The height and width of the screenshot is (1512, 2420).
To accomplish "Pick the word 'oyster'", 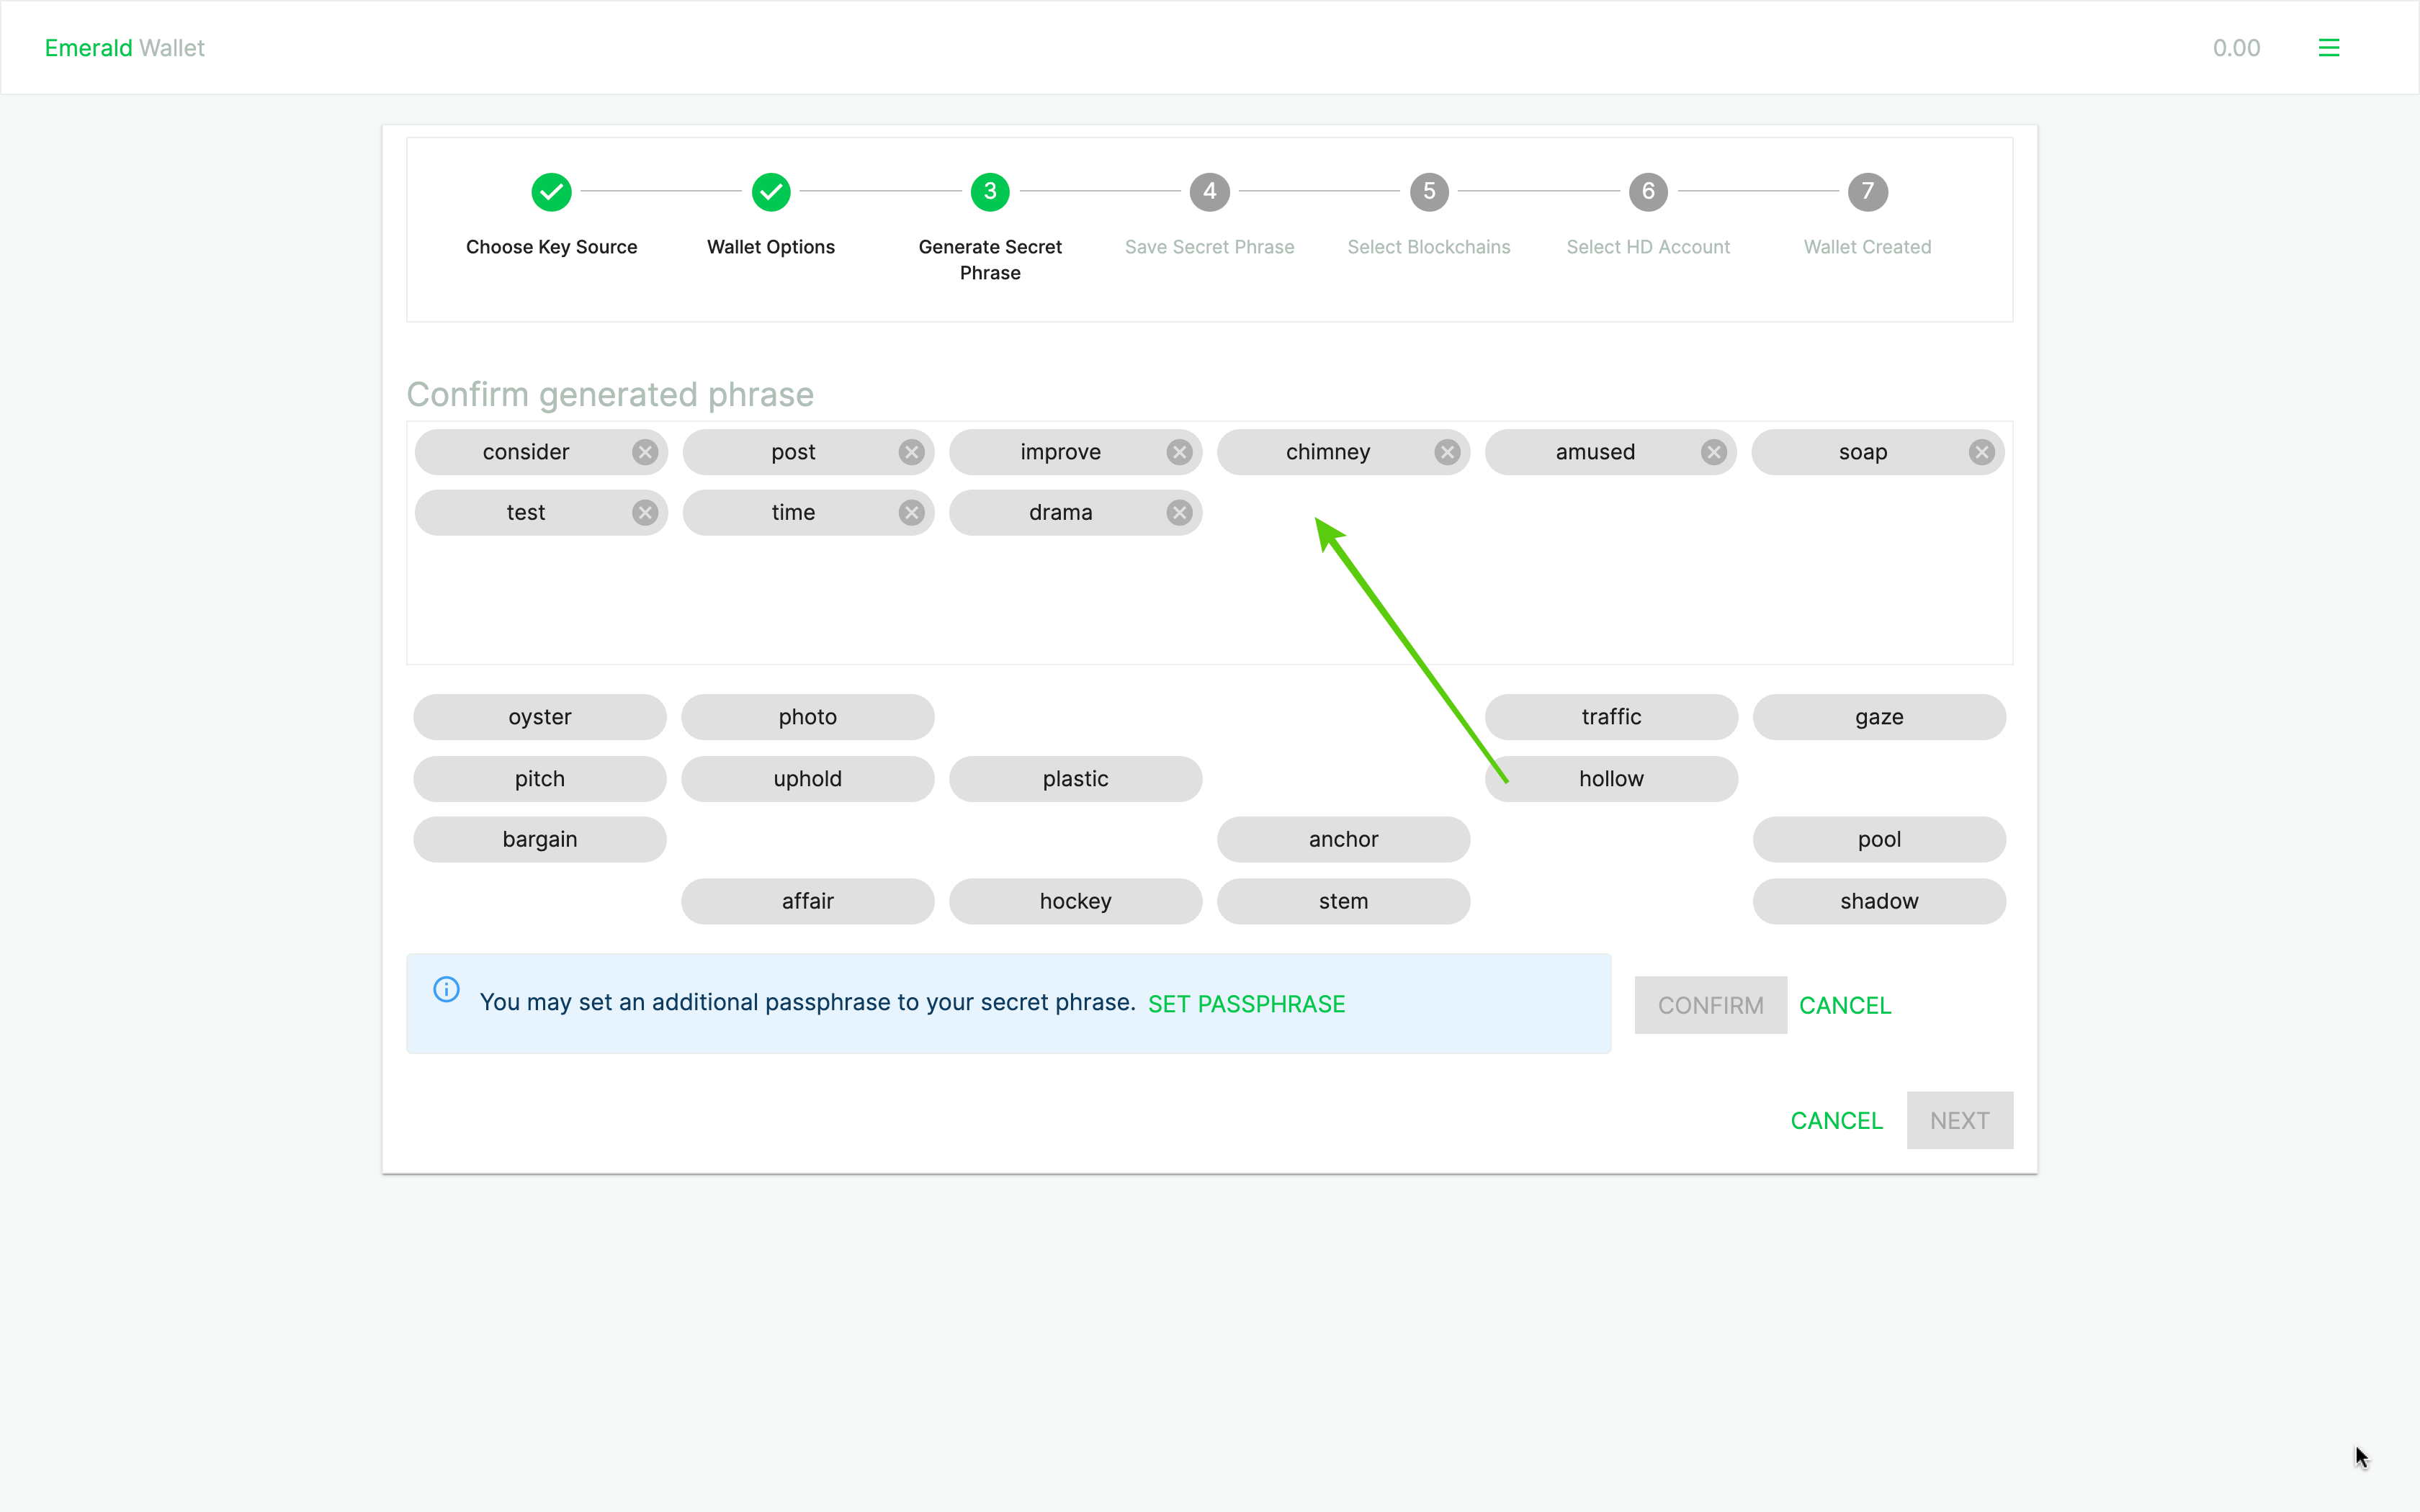I will point(539,717).
